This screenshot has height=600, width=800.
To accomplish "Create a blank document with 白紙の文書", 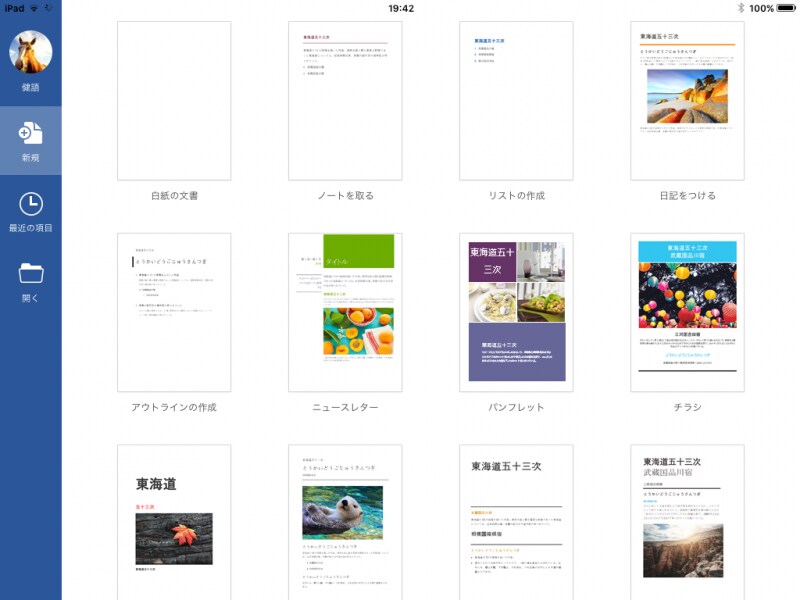I will pos(174,98).
